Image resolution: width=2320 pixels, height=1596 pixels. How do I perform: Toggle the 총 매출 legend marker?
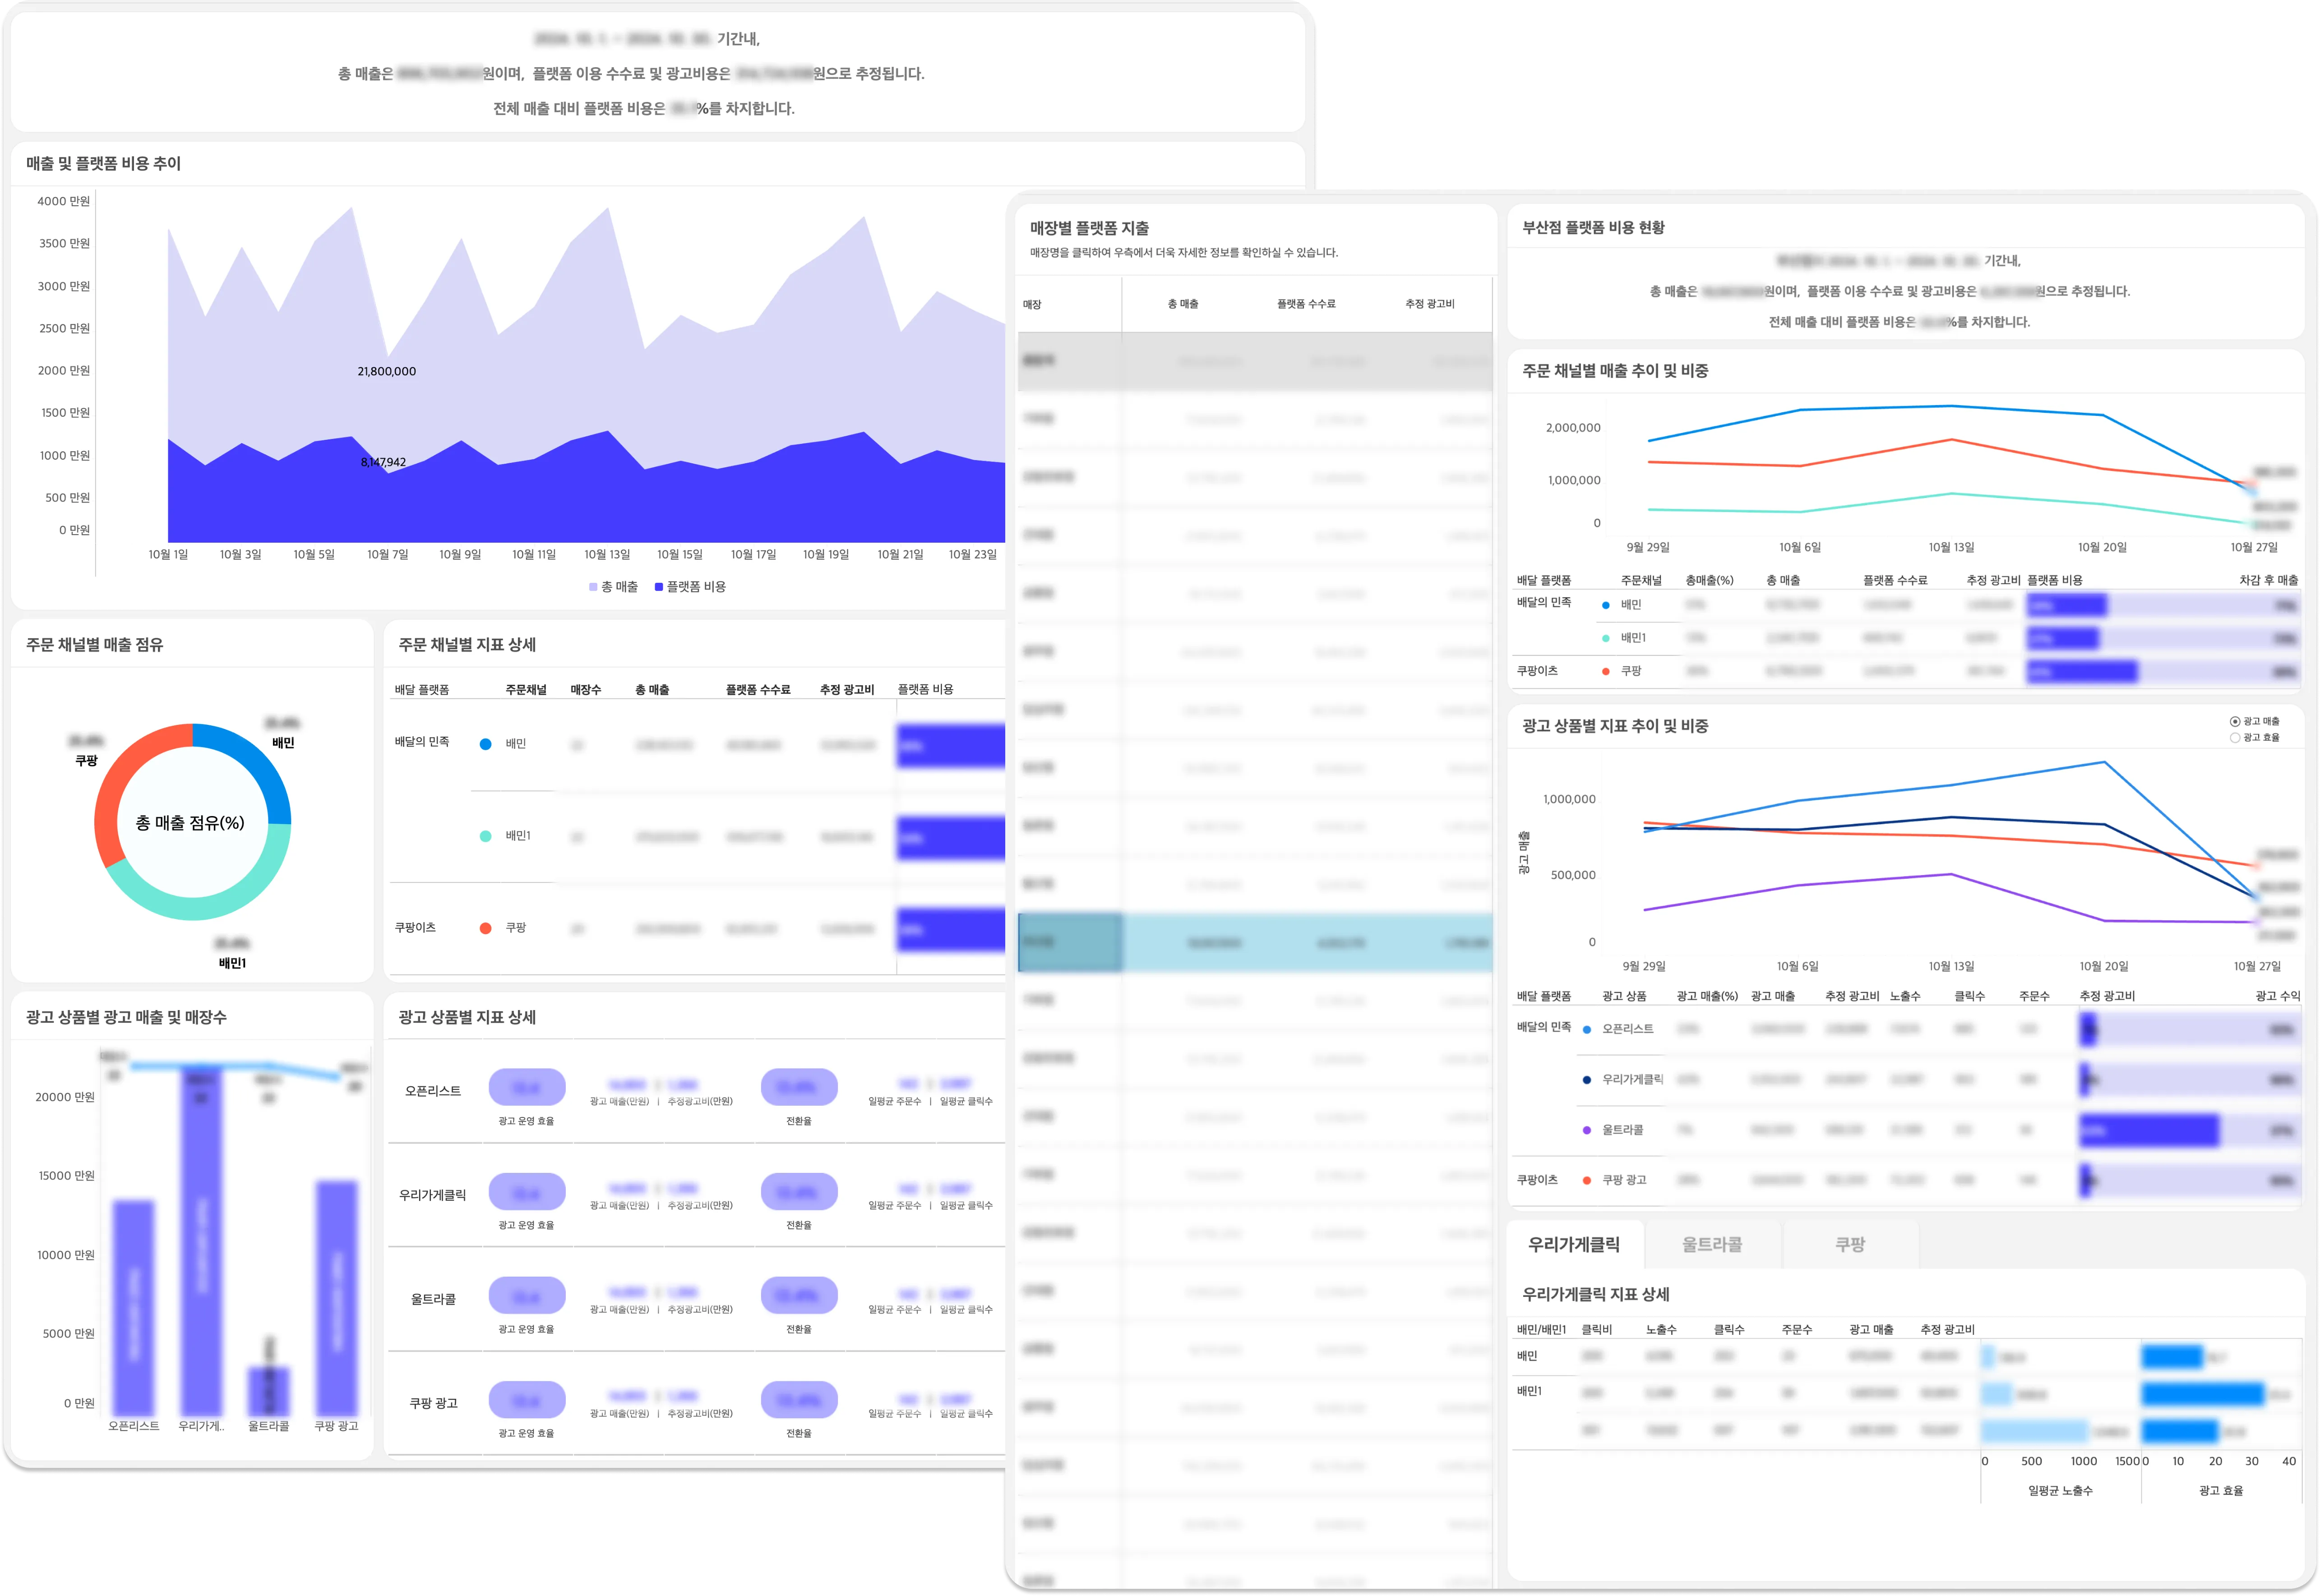tap(593, 587)
